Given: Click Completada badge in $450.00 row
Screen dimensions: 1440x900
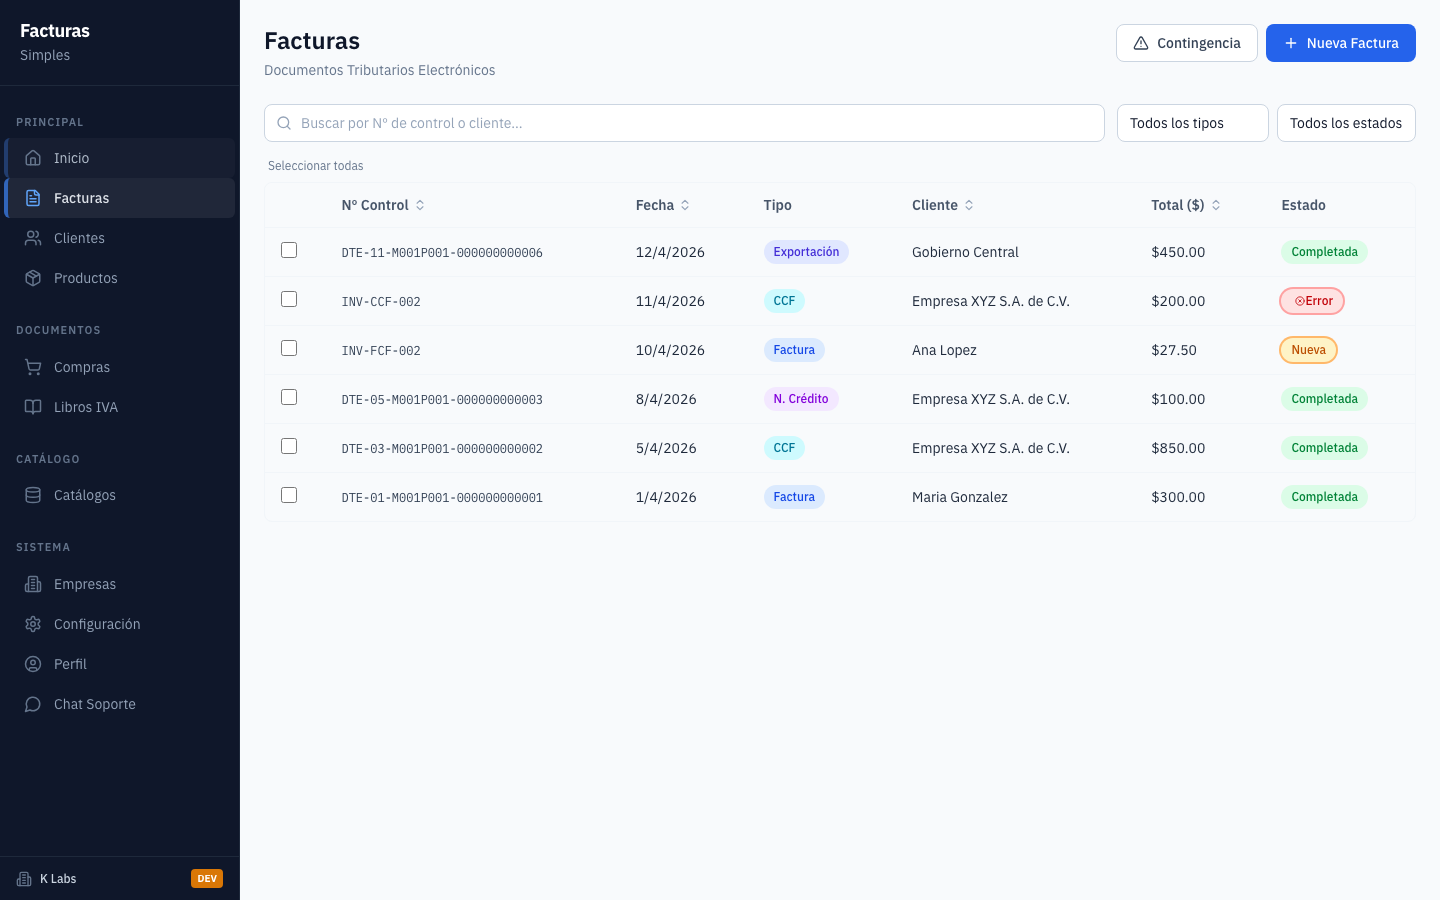Looking at the screenshot, I should (x=1324, y=252).
